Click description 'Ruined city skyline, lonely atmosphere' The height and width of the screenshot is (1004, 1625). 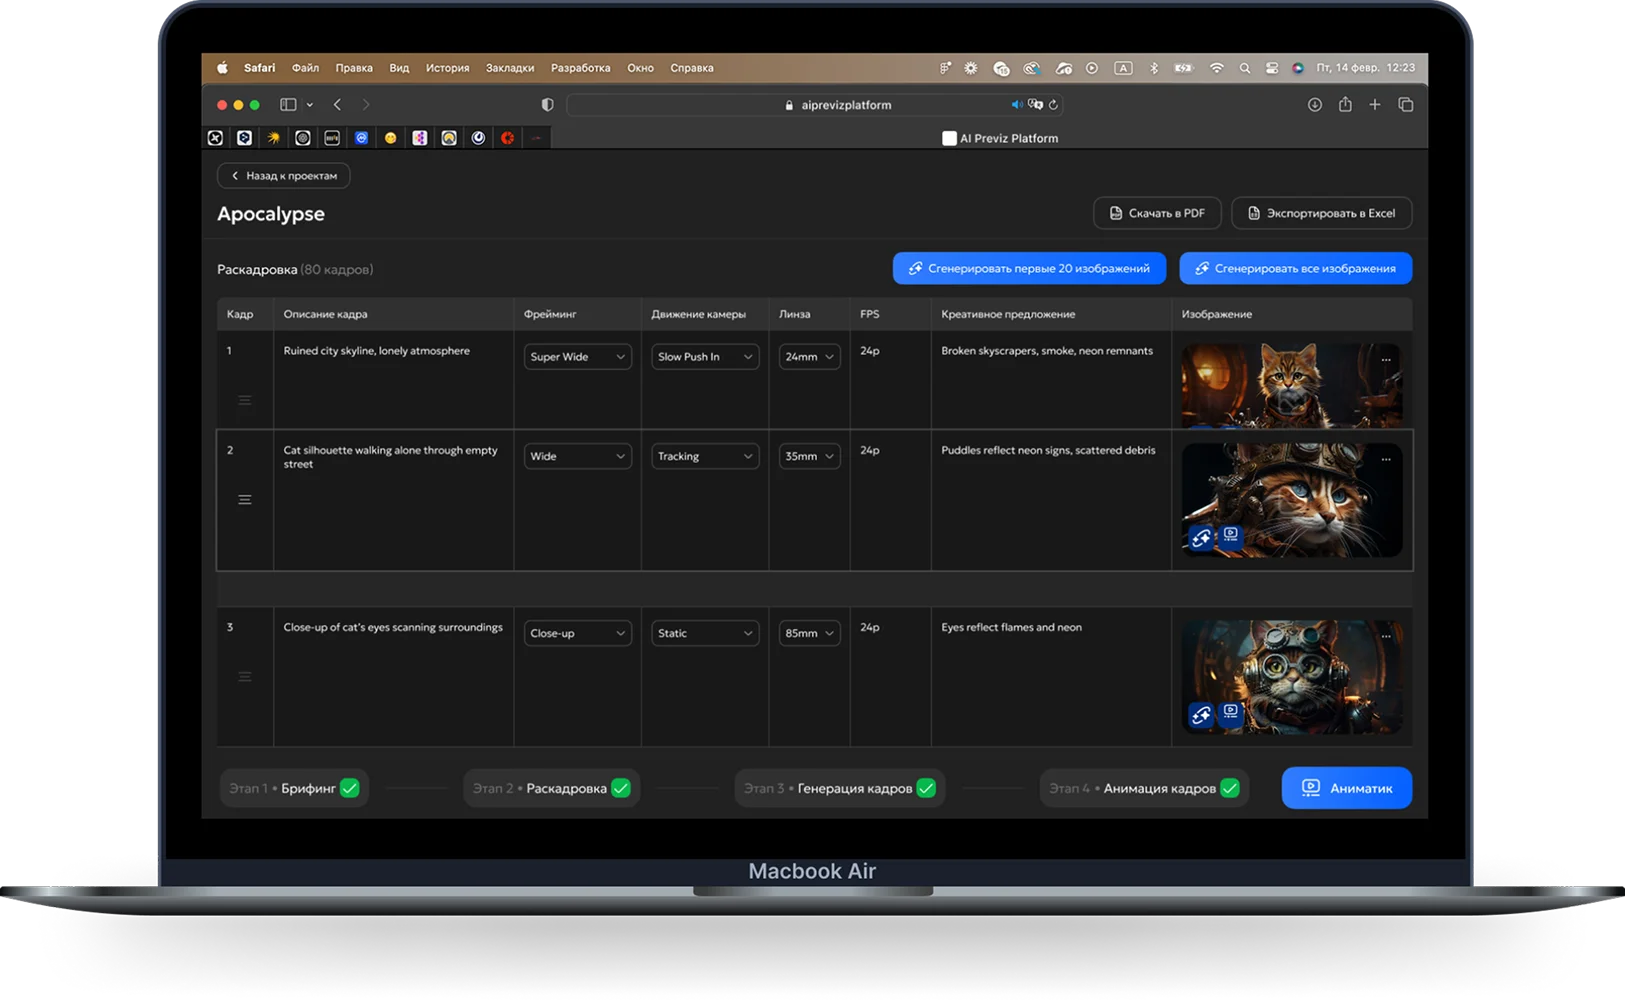376,351
